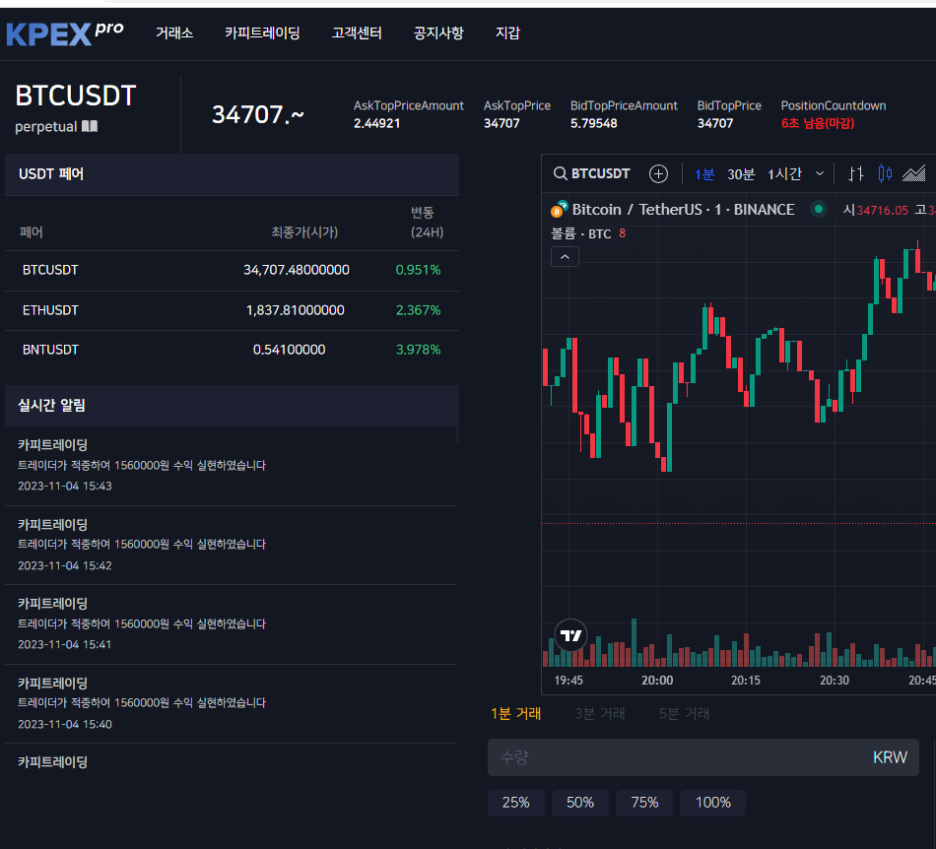Open the alert dated 2023-11-04 15:41

coord(230,625)
